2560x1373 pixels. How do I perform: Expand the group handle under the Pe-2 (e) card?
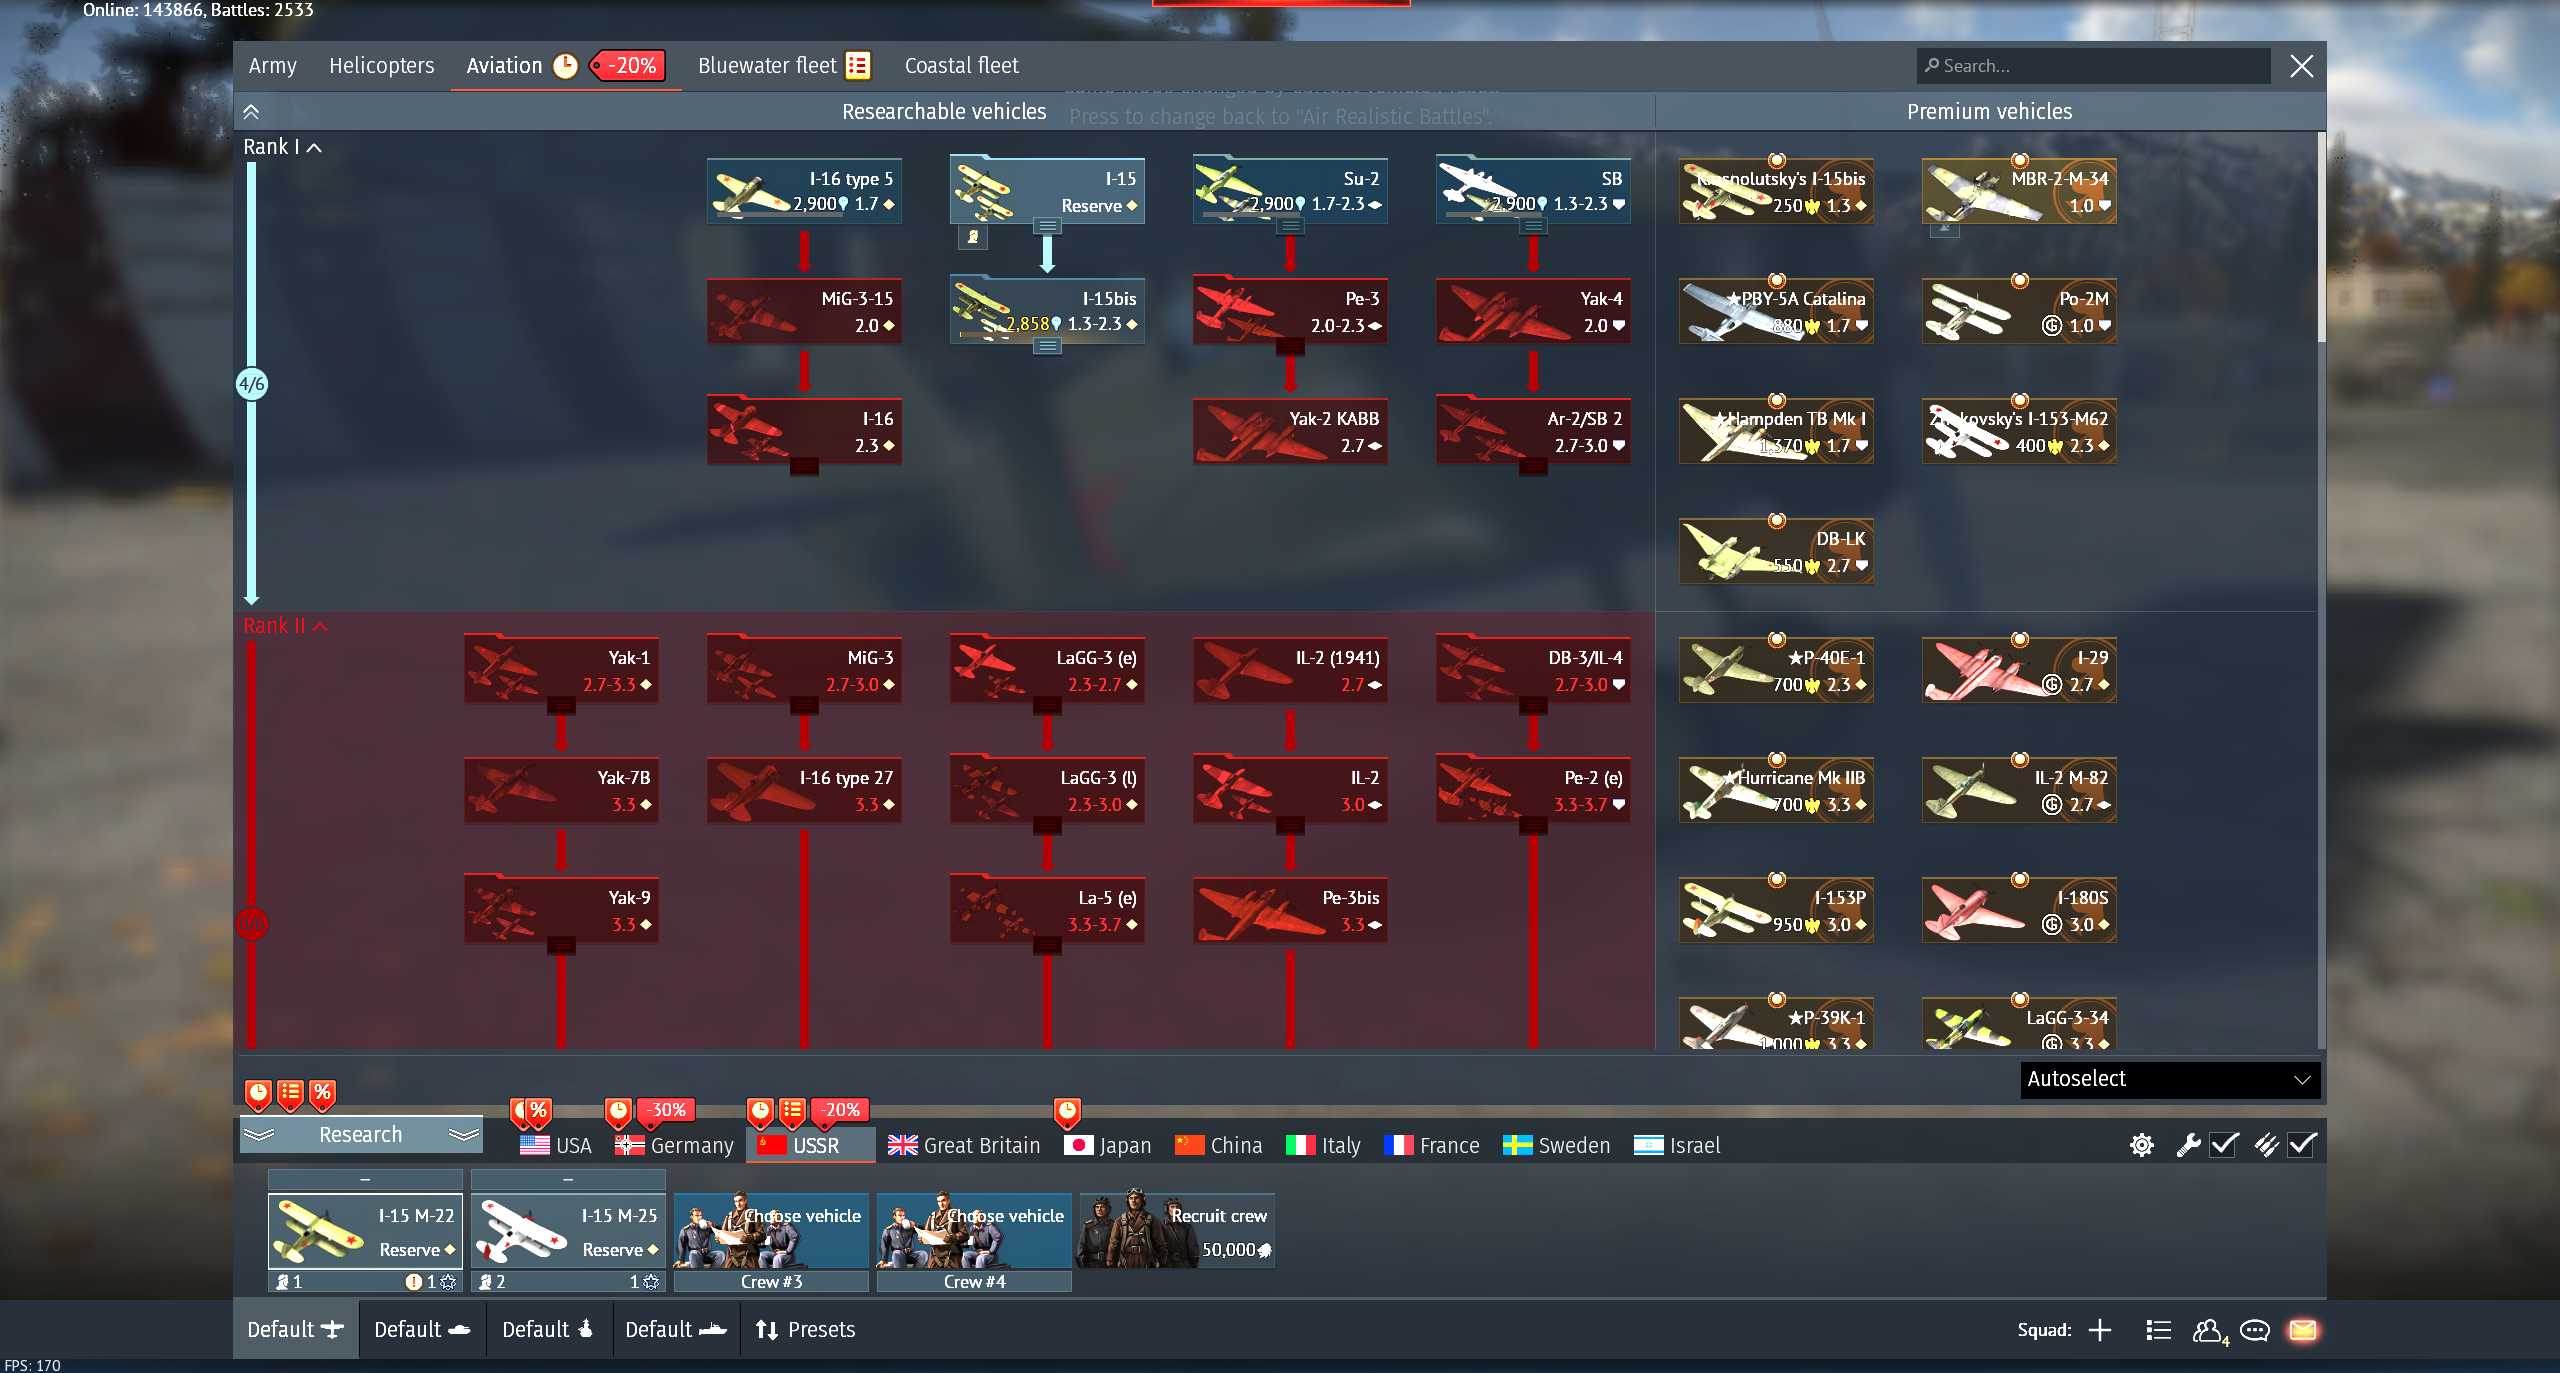pyautogui.click(x=1533, y=826)
